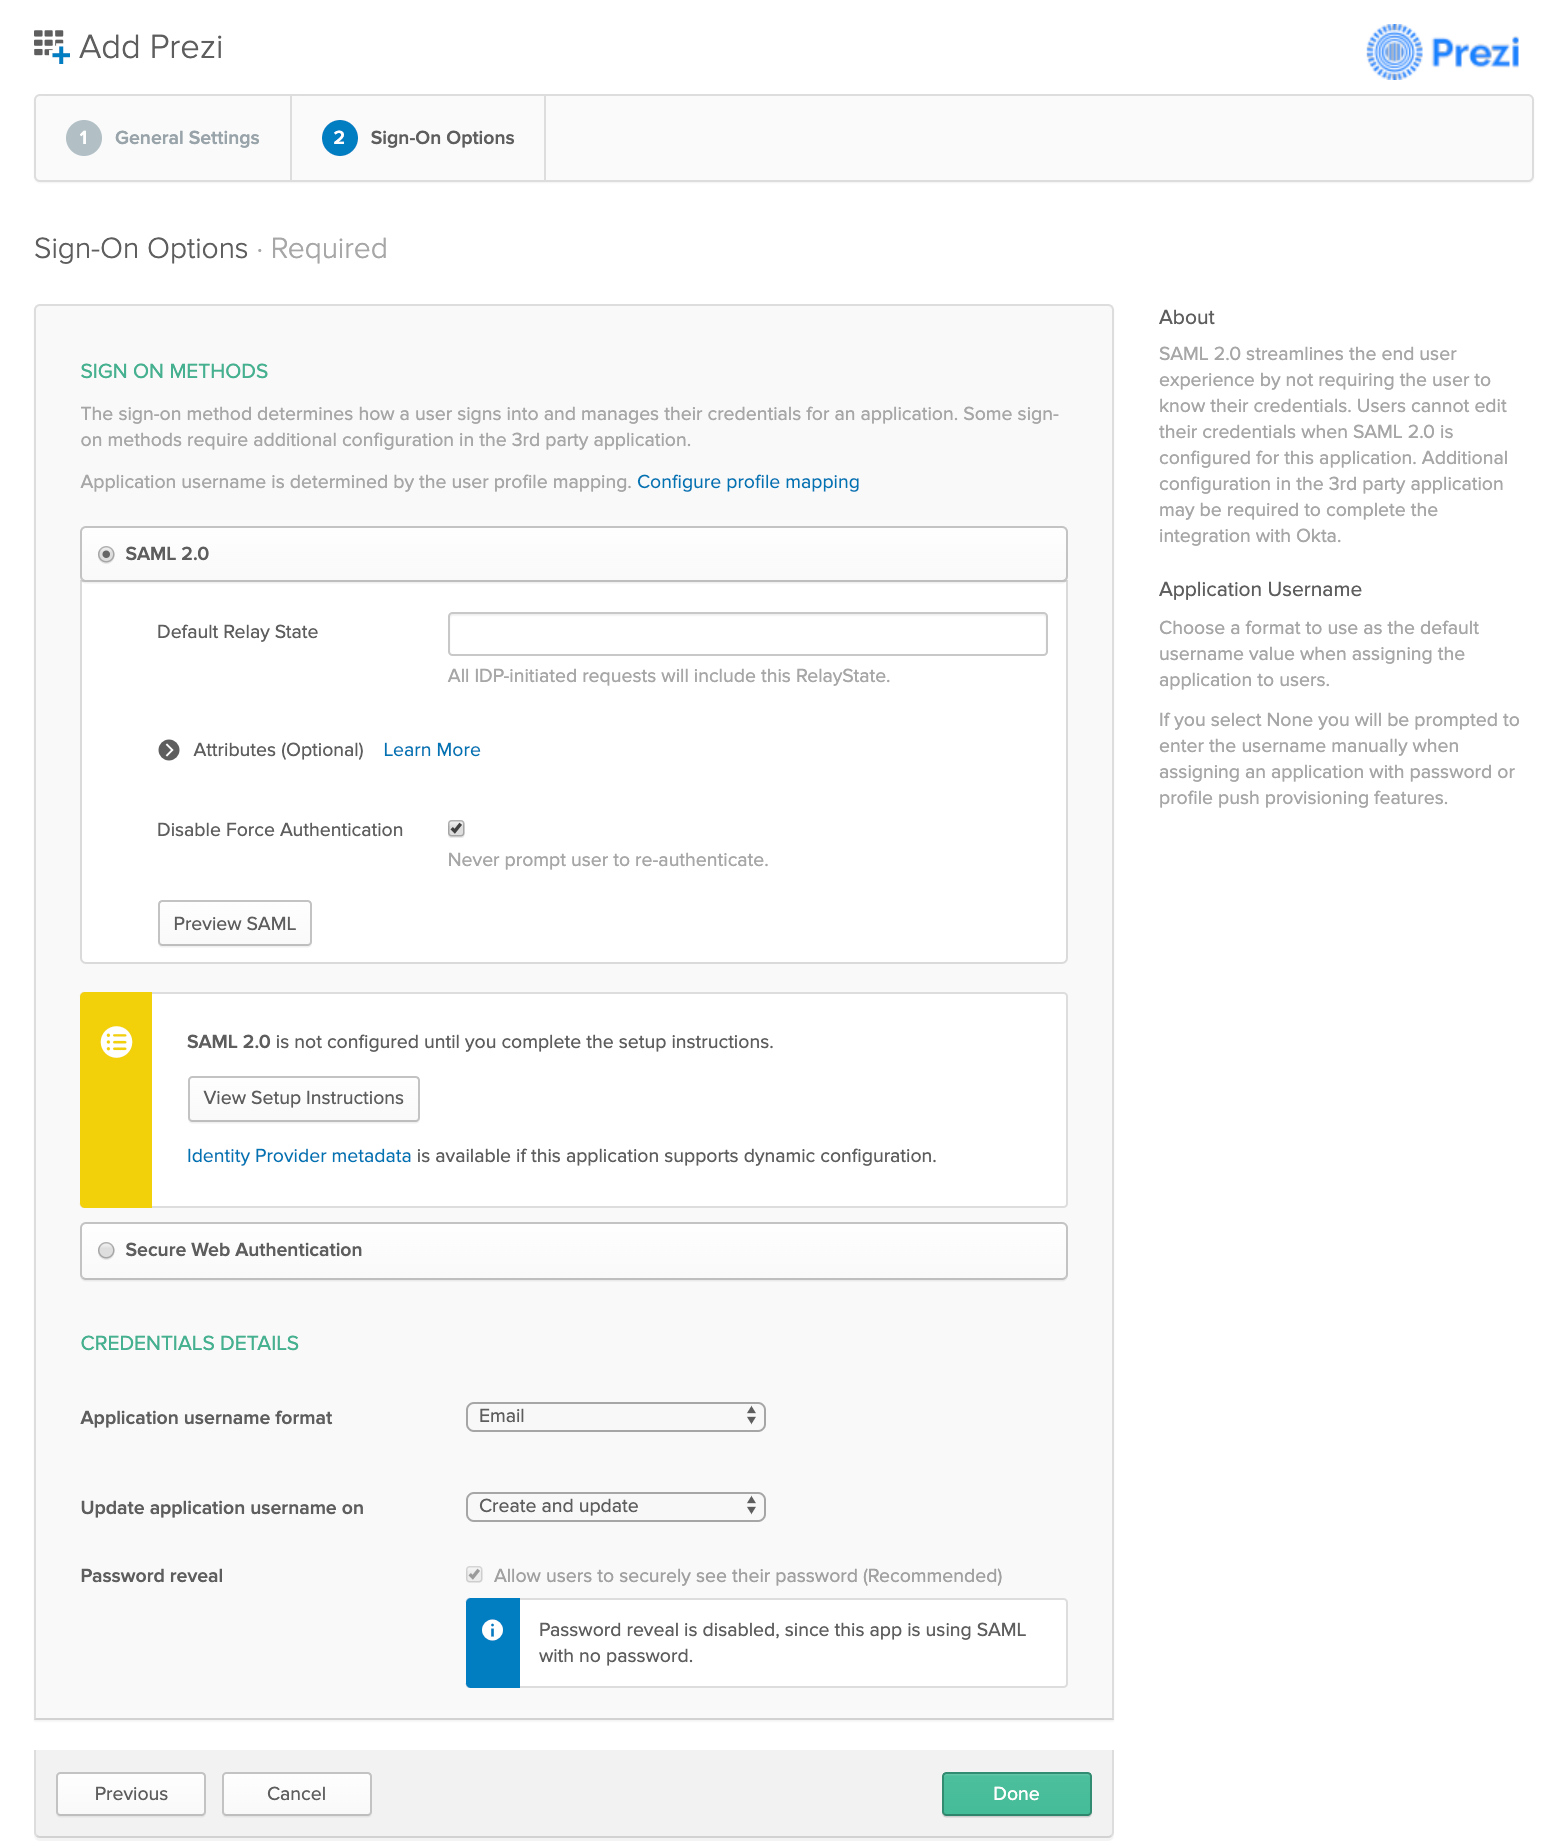Click the Default Relay State input field
This screenshot has width=1546, height=1846.
[747, 634]
